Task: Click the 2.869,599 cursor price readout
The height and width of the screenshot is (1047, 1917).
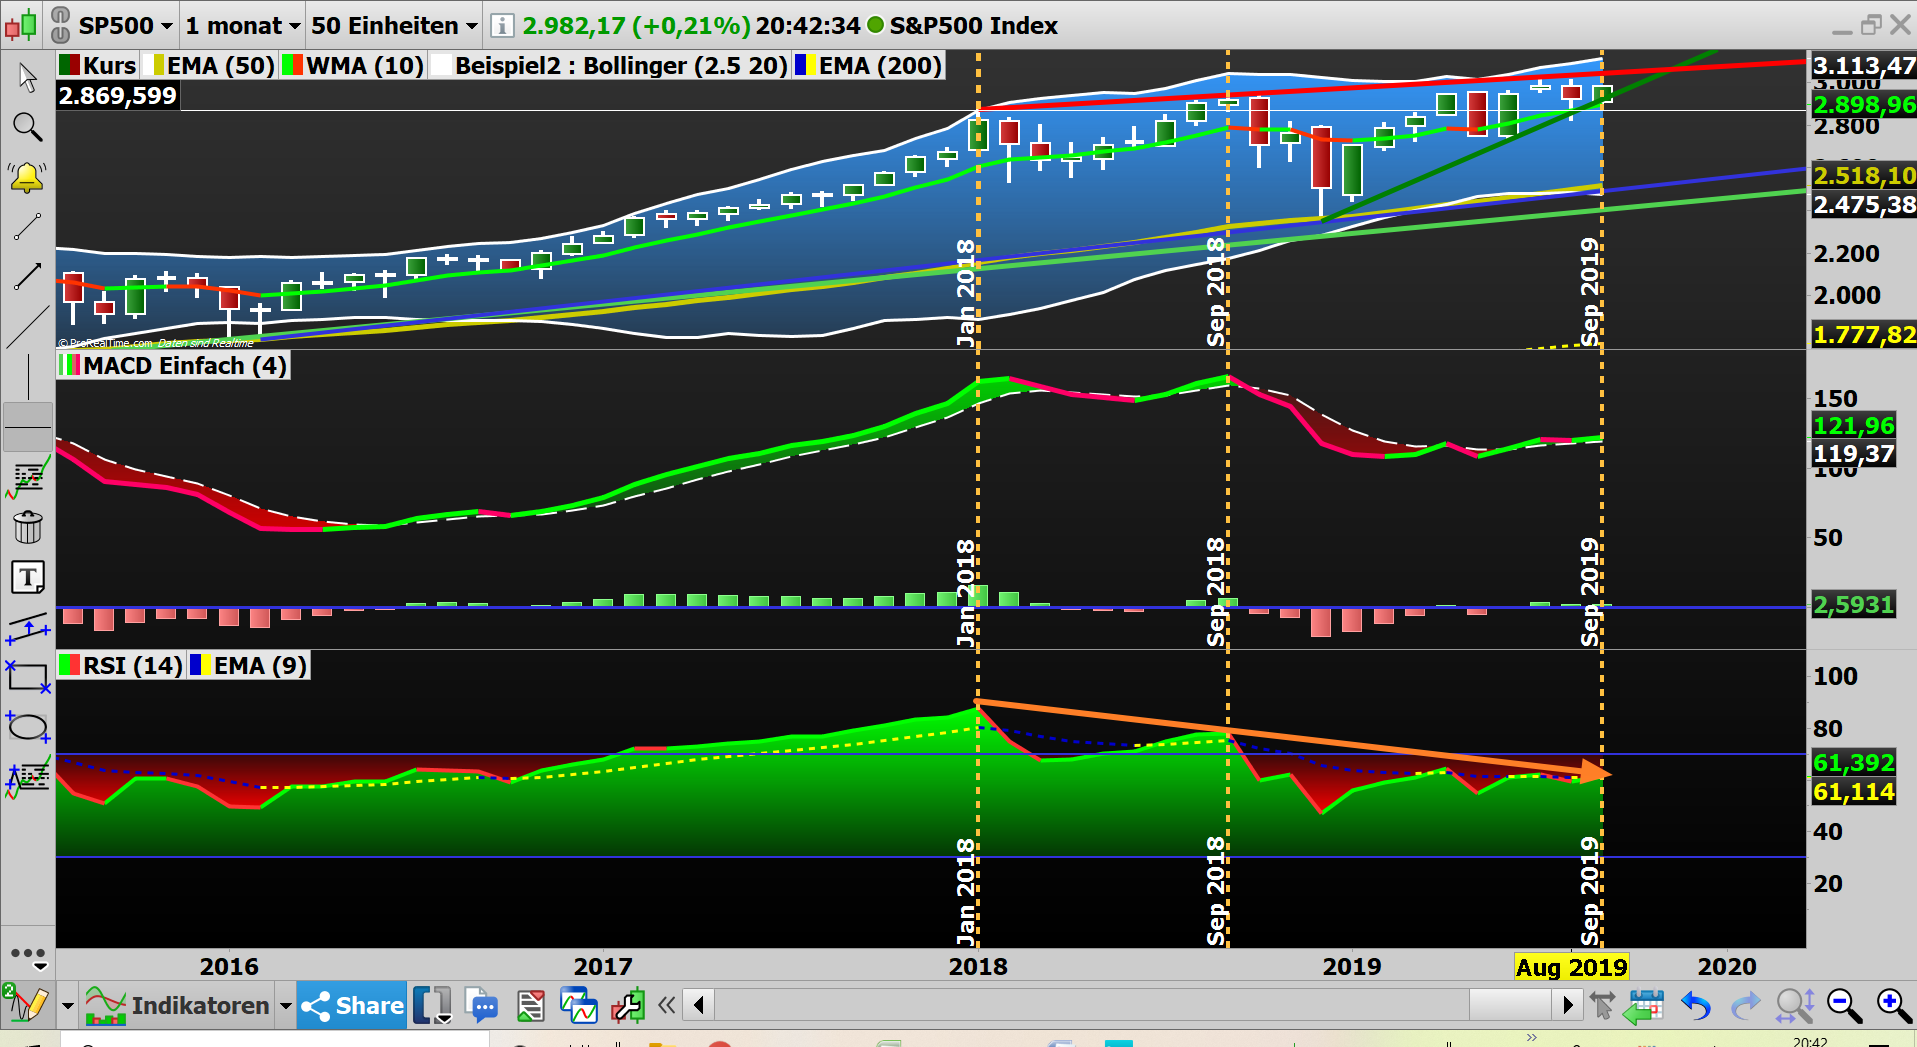Action: (x=118, y=96)
